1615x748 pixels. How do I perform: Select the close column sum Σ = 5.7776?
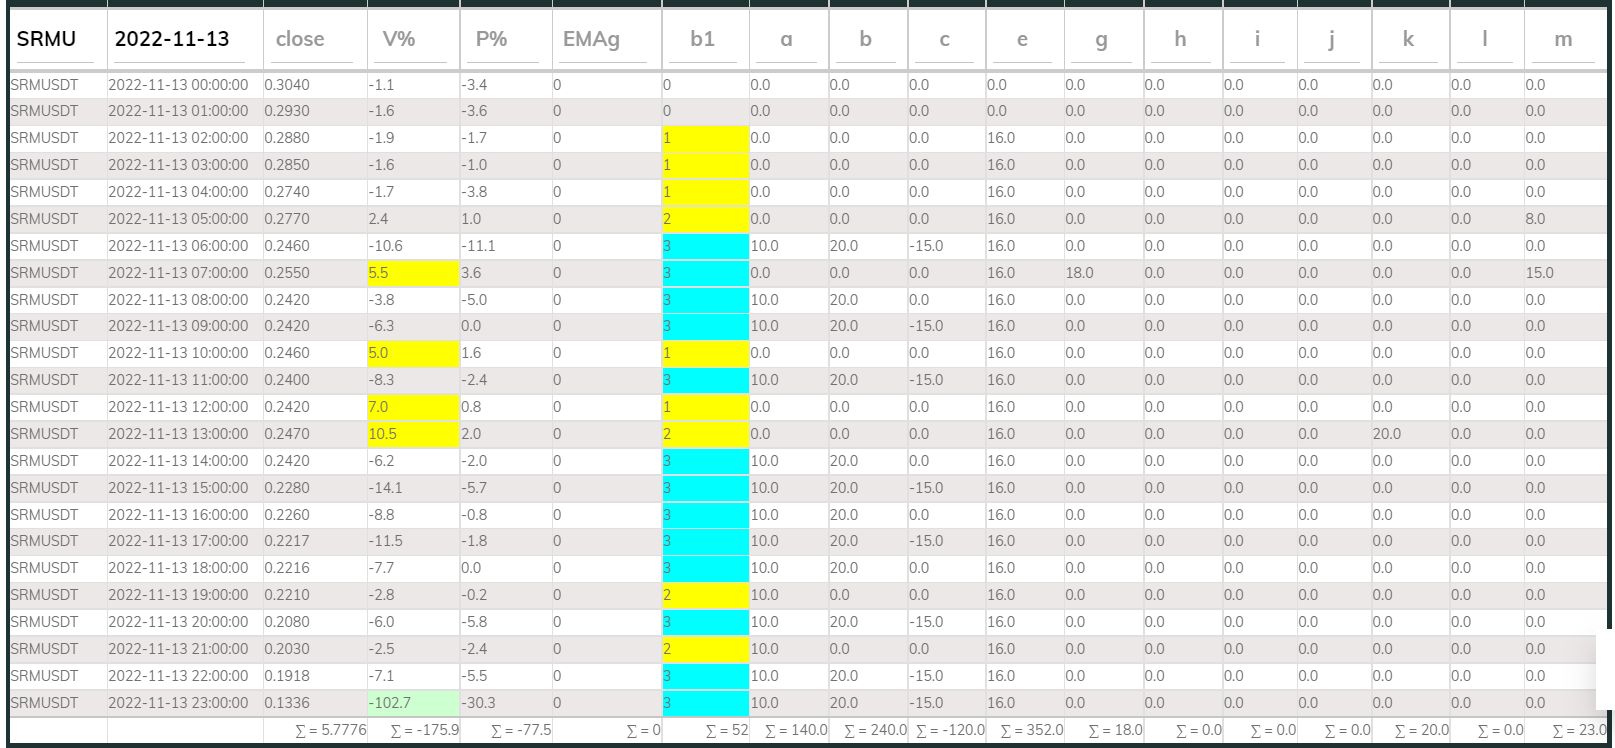[x=331, y=730]
